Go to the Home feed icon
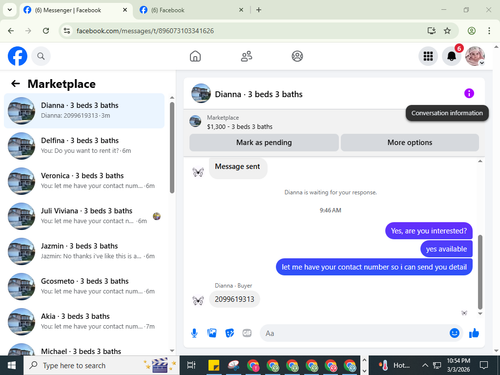Screen dimensions: 500x375 [x=195, y=56]
